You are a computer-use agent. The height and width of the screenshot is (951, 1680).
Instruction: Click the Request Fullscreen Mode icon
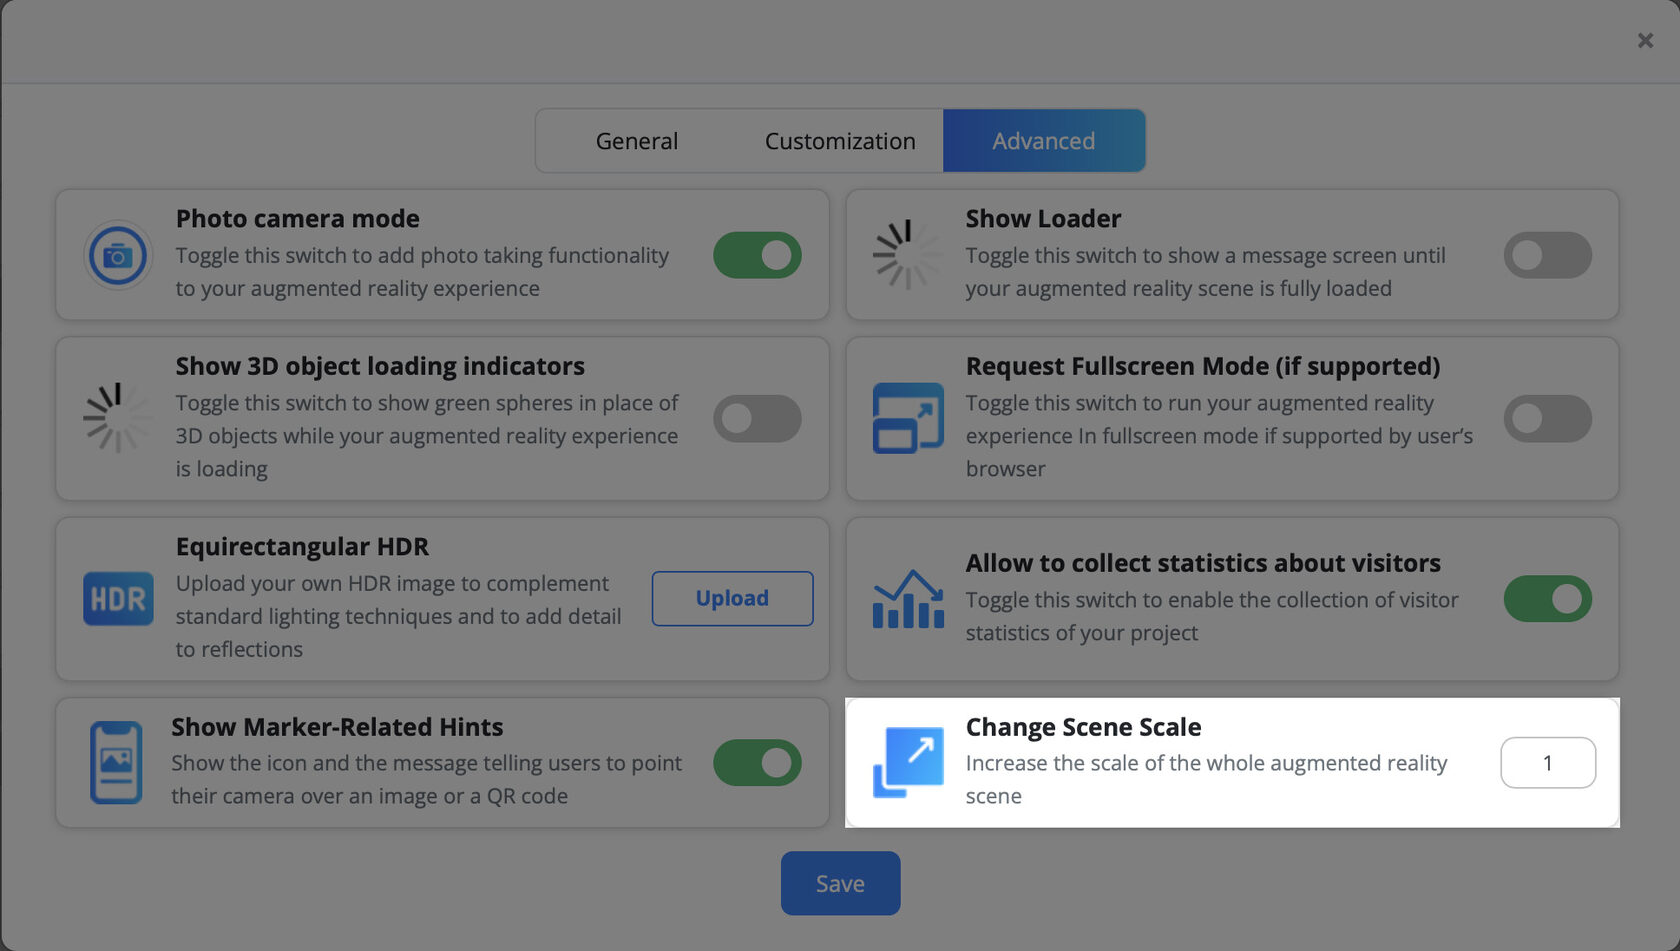click(907, 418)
